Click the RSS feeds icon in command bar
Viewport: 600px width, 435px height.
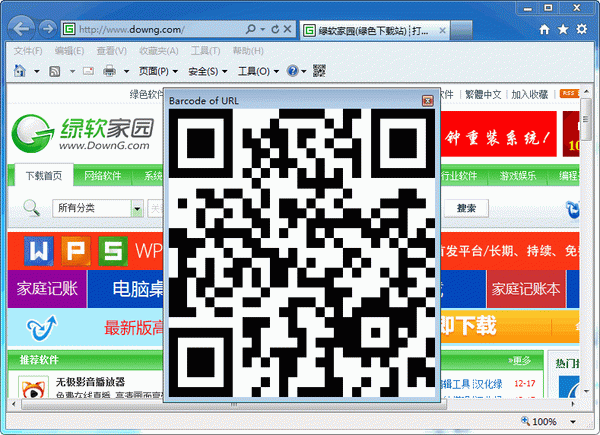tap(54, 71)
